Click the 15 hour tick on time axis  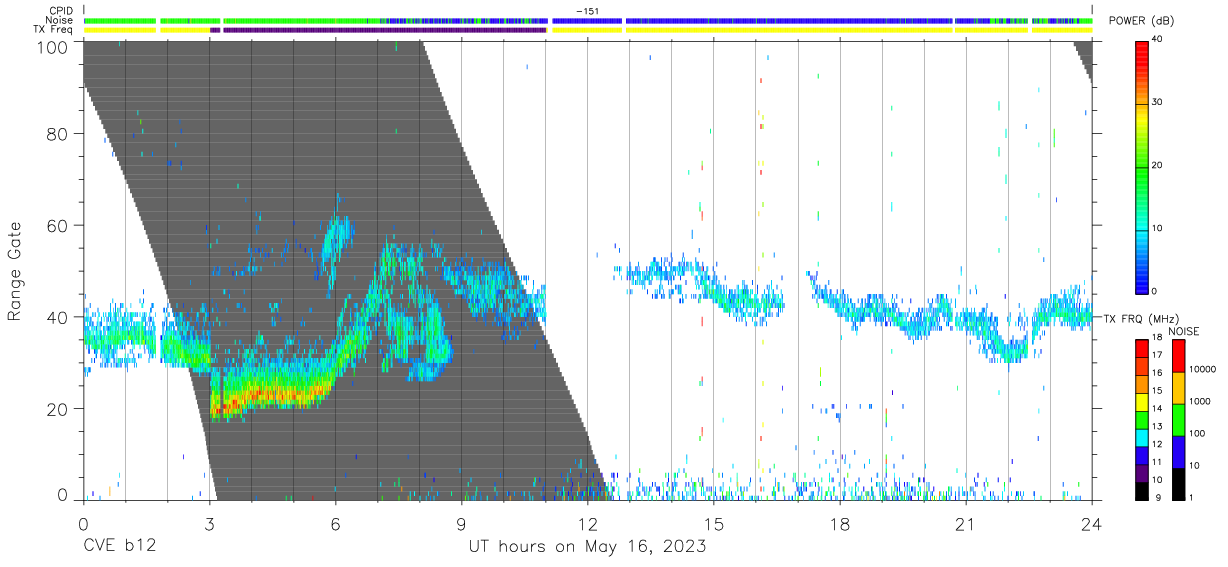coord(714,524)
